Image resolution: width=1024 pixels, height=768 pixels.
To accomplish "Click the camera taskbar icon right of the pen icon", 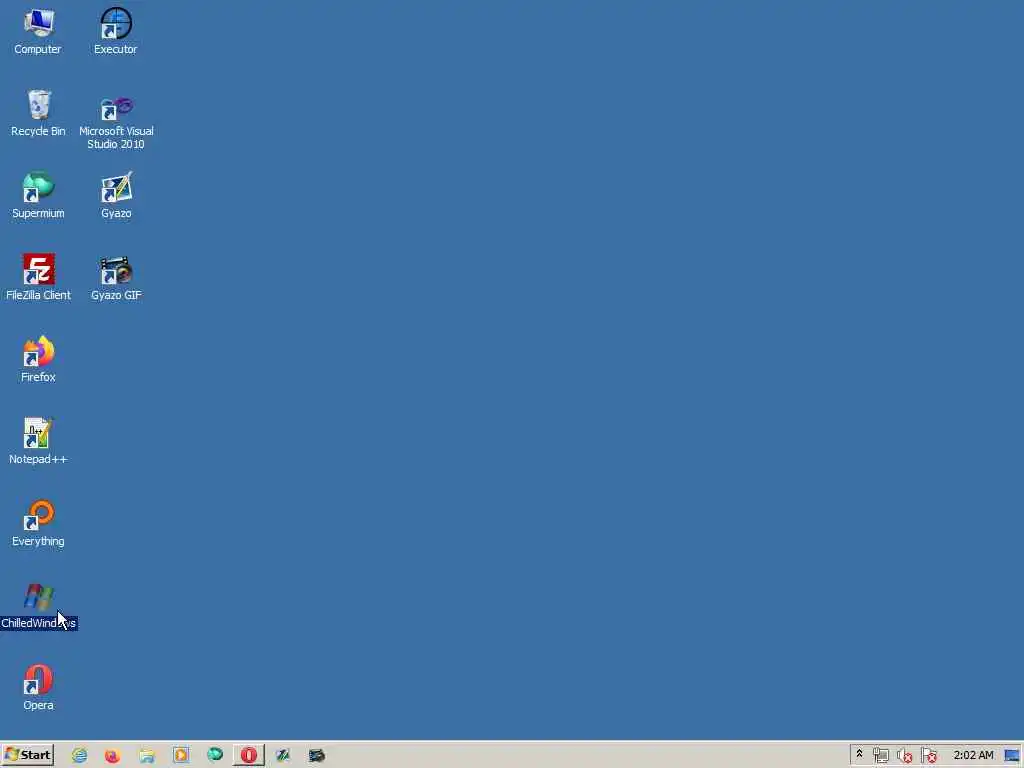I will [317, 756].
